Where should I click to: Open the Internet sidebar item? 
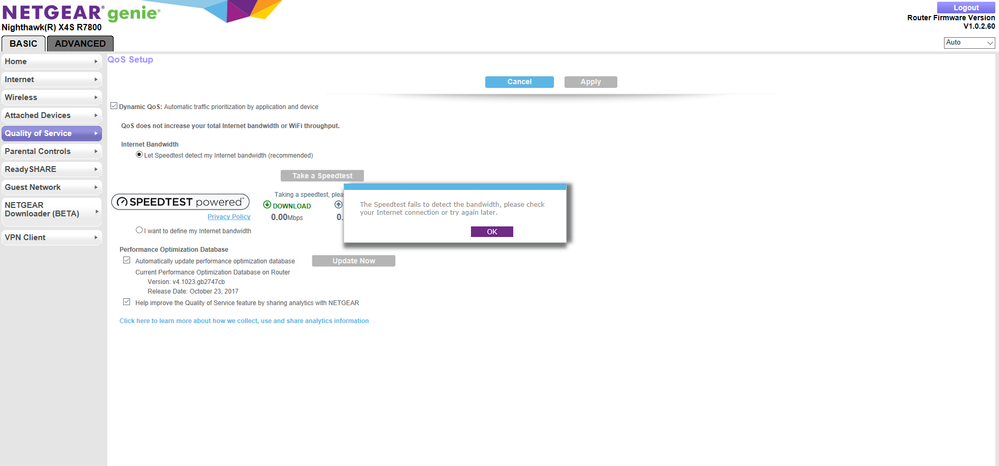tap(51, 80)
